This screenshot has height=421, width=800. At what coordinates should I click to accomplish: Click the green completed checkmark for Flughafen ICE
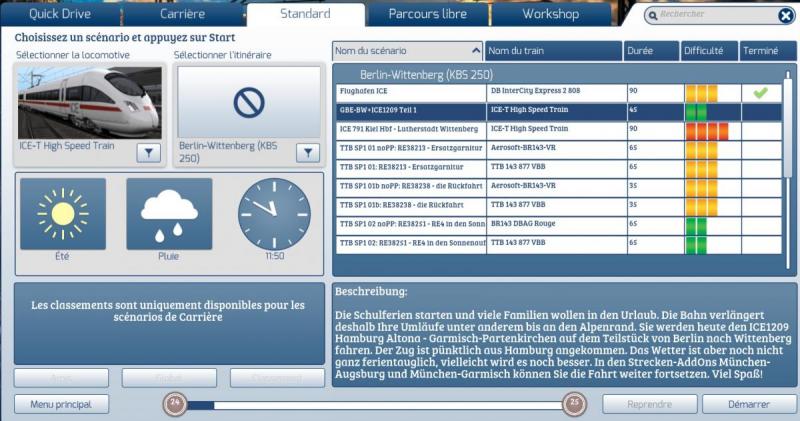(x=760, y=93)
